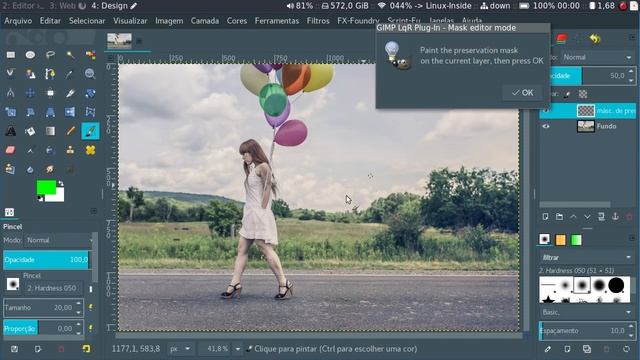Increase the Tamanho brush size value
640x360 pixels.
click(78, 303)
